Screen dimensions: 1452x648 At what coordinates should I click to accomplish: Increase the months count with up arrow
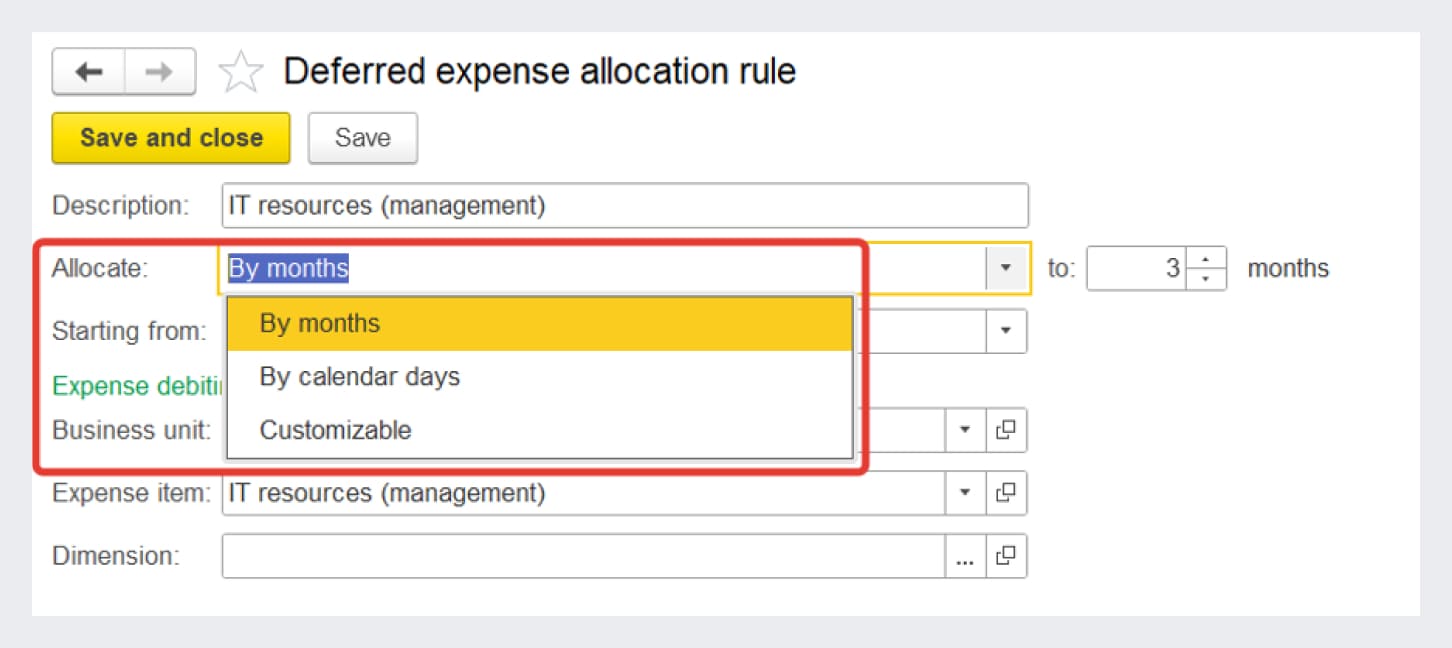point(1207,259)
